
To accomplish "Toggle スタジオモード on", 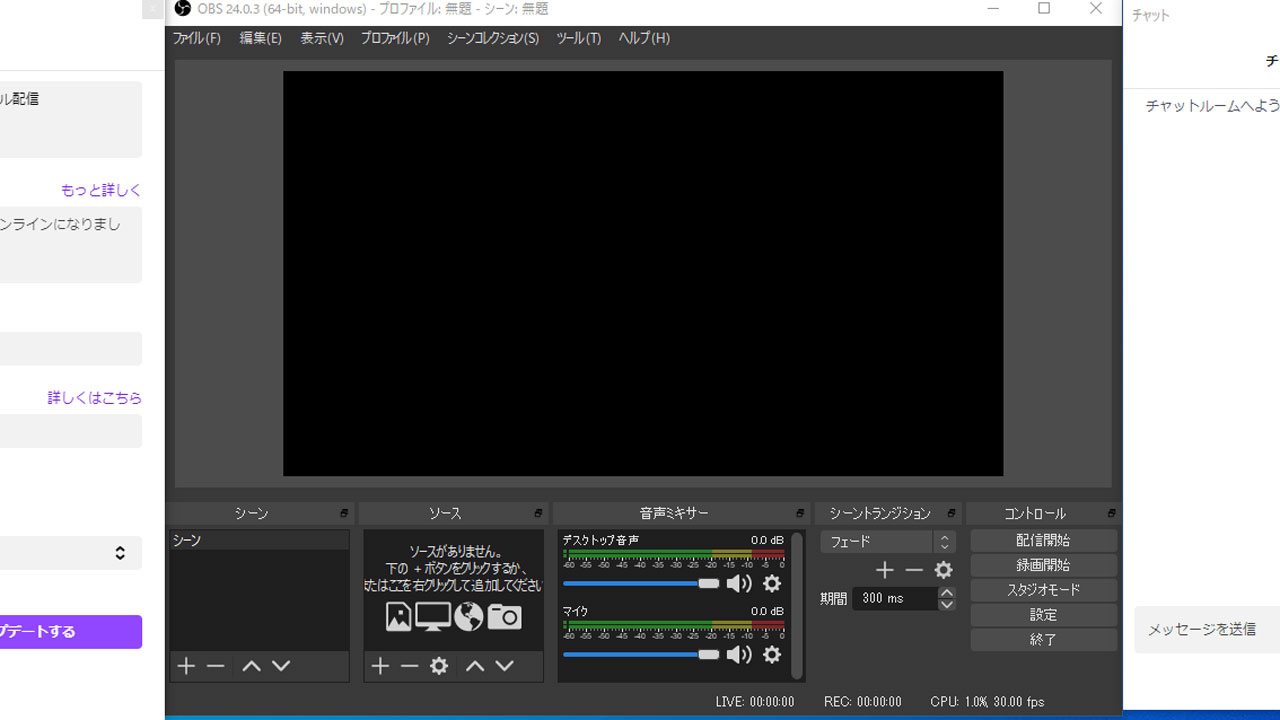I will click(1043, 590).
